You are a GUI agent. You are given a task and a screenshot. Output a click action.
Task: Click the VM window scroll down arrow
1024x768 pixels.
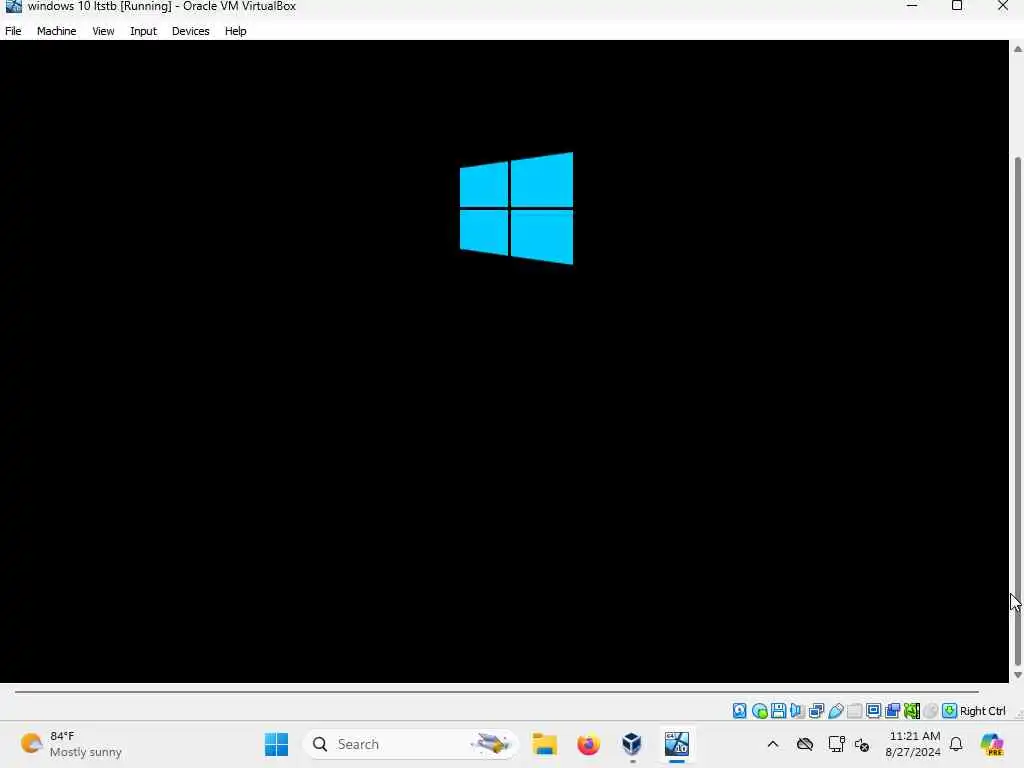point(1017,675)
